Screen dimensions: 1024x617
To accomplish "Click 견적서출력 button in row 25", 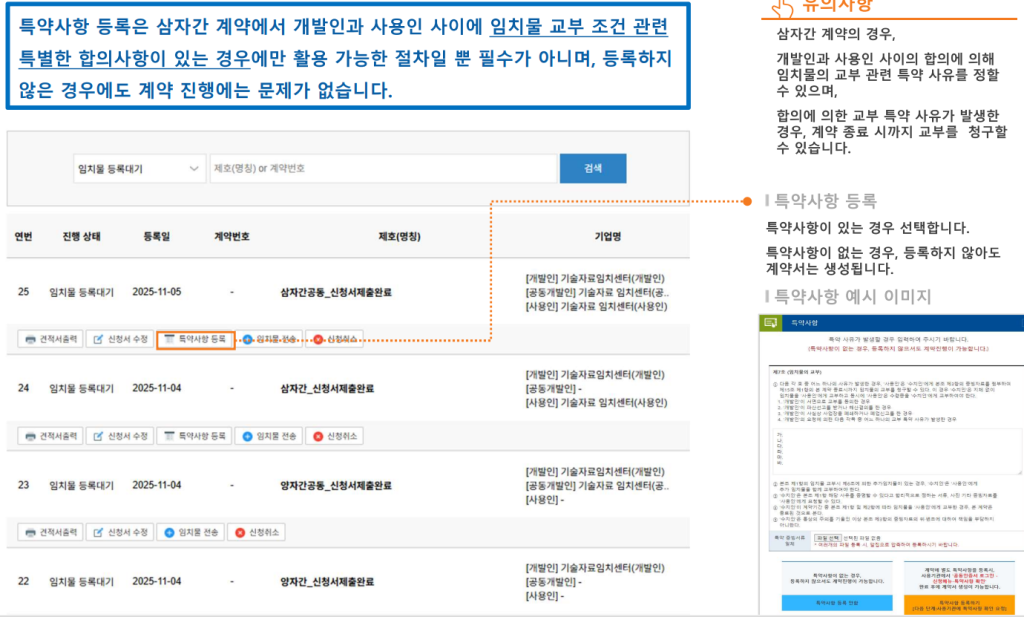I will click(50, 340).
